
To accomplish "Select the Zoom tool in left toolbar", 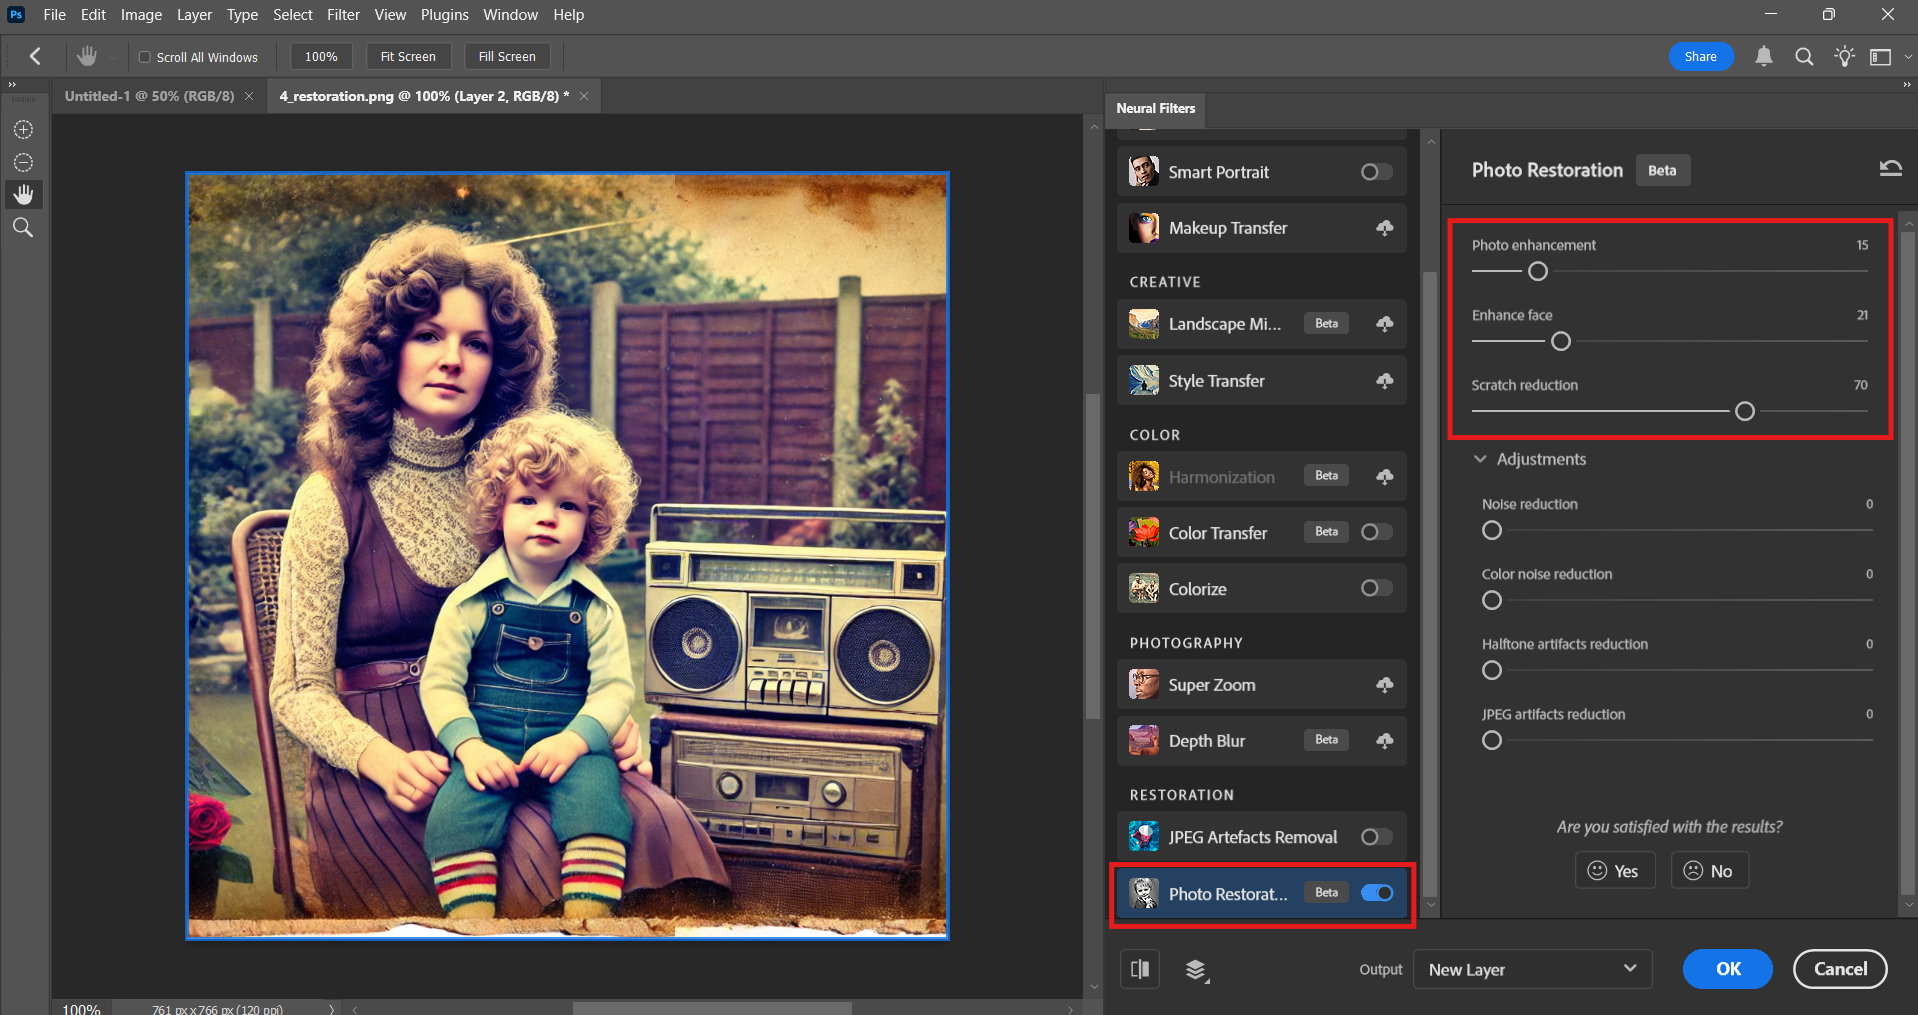I will (23, 228).
